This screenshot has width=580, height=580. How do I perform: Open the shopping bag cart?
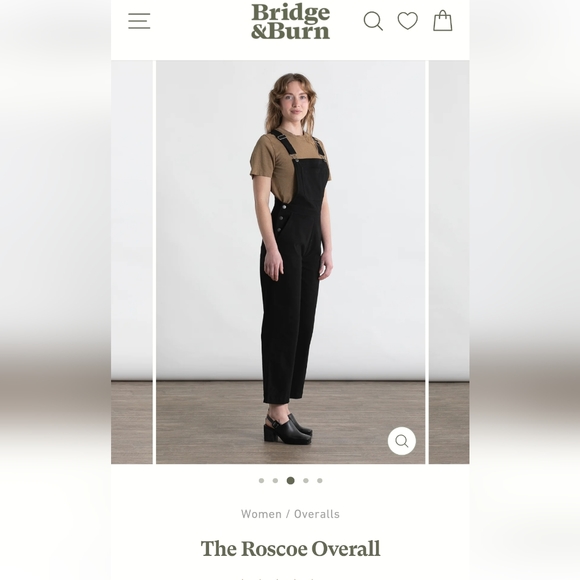pyautogui.click(x=443, y=20)
